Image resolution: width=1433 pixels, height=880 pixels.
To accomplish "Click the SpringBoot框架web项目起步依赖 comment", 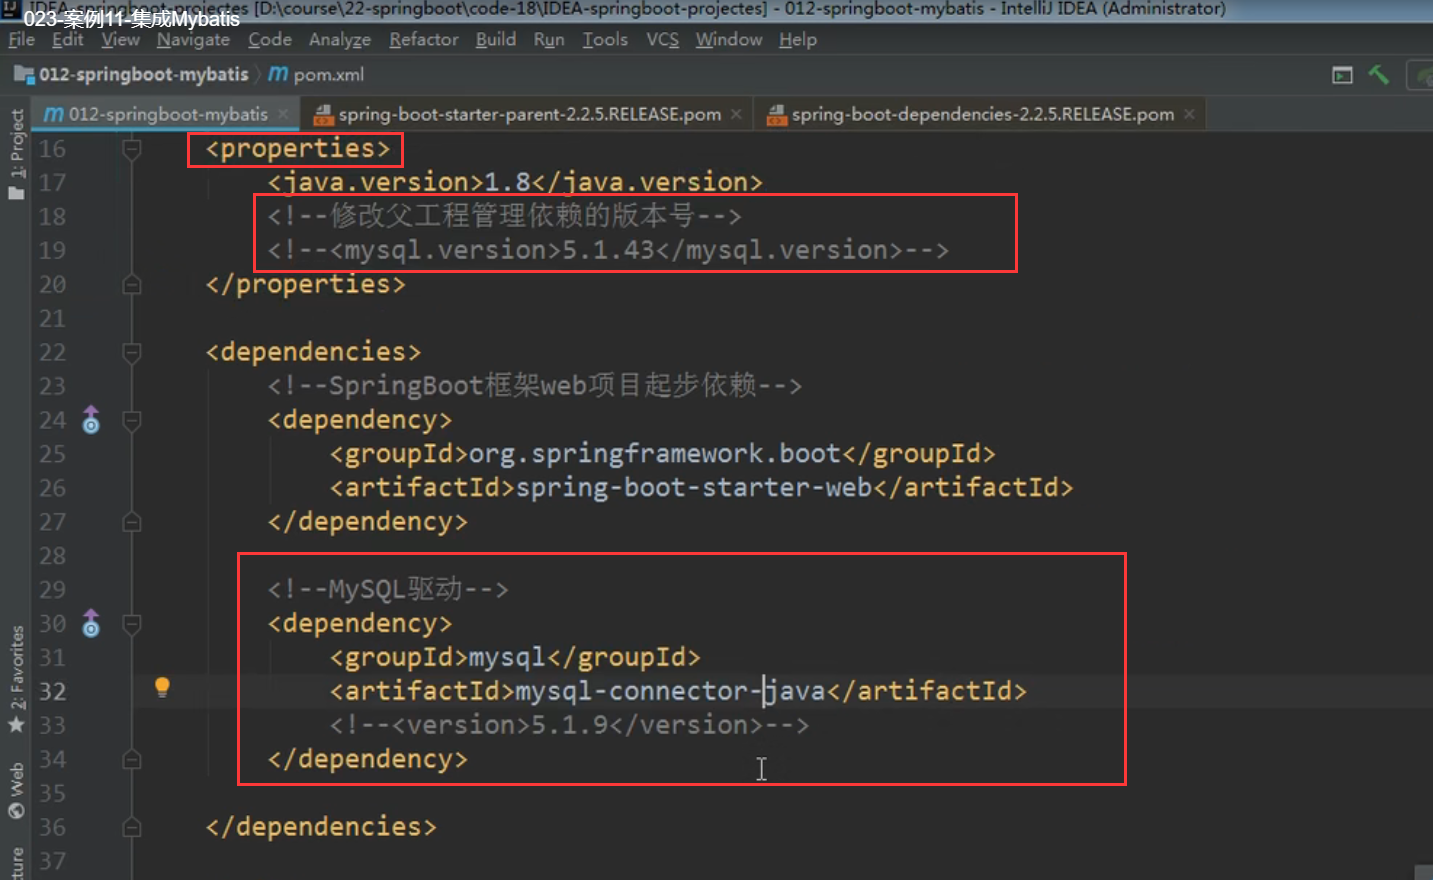I will (x=535, y=386).
